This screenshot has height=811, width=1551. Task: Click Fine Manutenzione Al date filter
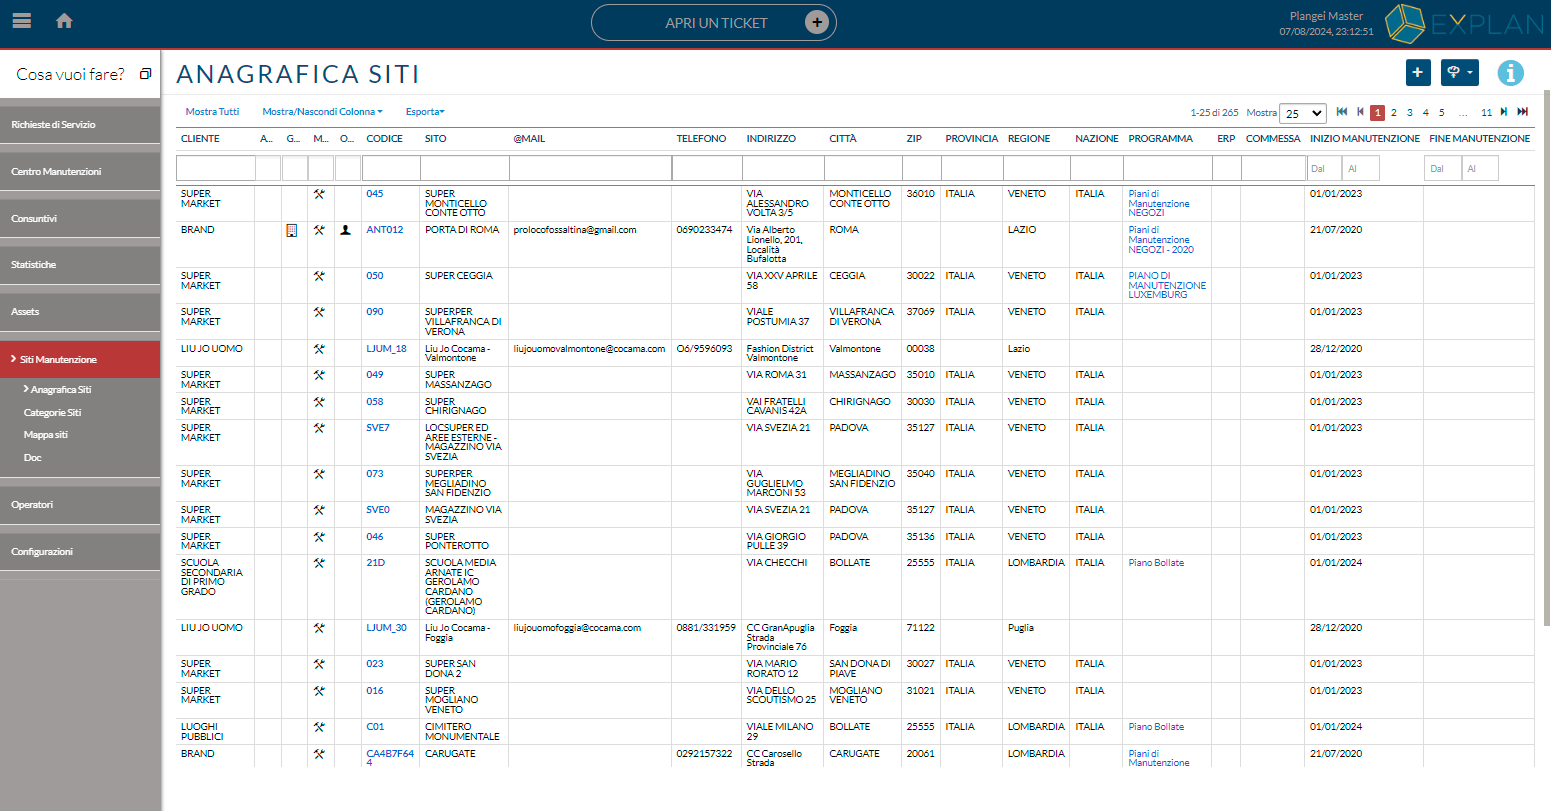coord(1481,169)
